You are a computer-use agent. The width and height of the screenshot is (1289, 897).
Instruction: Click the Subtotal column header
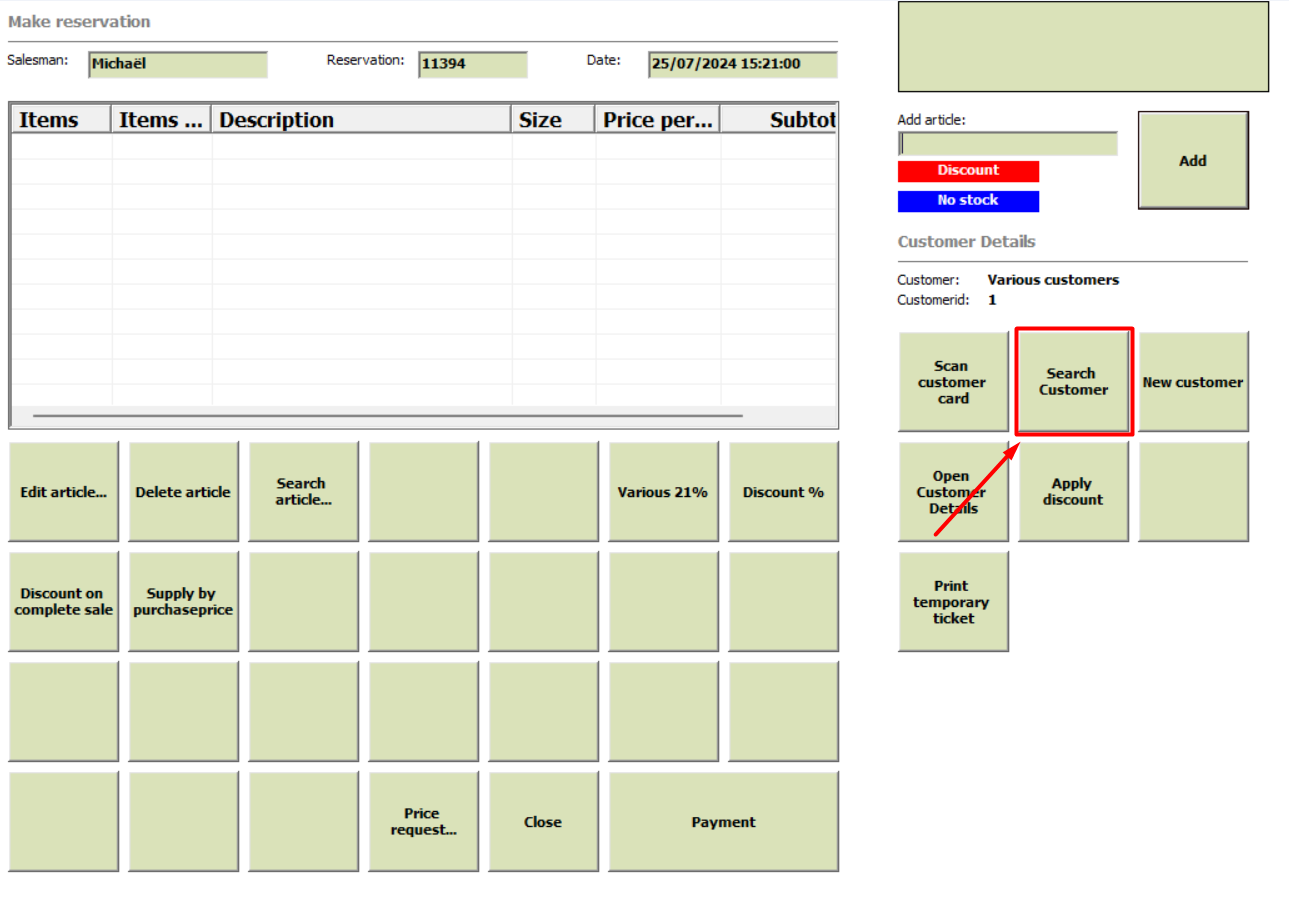(779, 120)
